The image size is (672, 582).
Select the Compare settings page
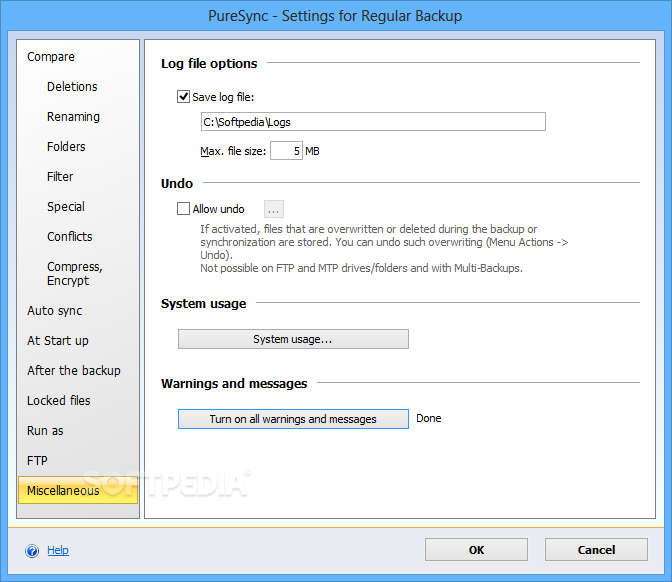tap(51, 57)
